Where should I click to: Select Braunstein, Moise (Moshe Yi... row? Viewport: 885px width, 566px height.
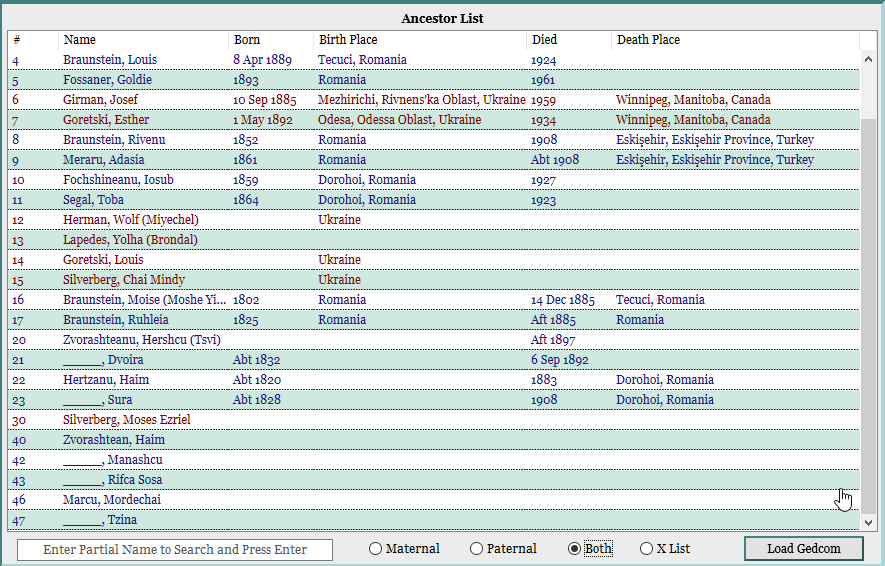coord(433,300)
